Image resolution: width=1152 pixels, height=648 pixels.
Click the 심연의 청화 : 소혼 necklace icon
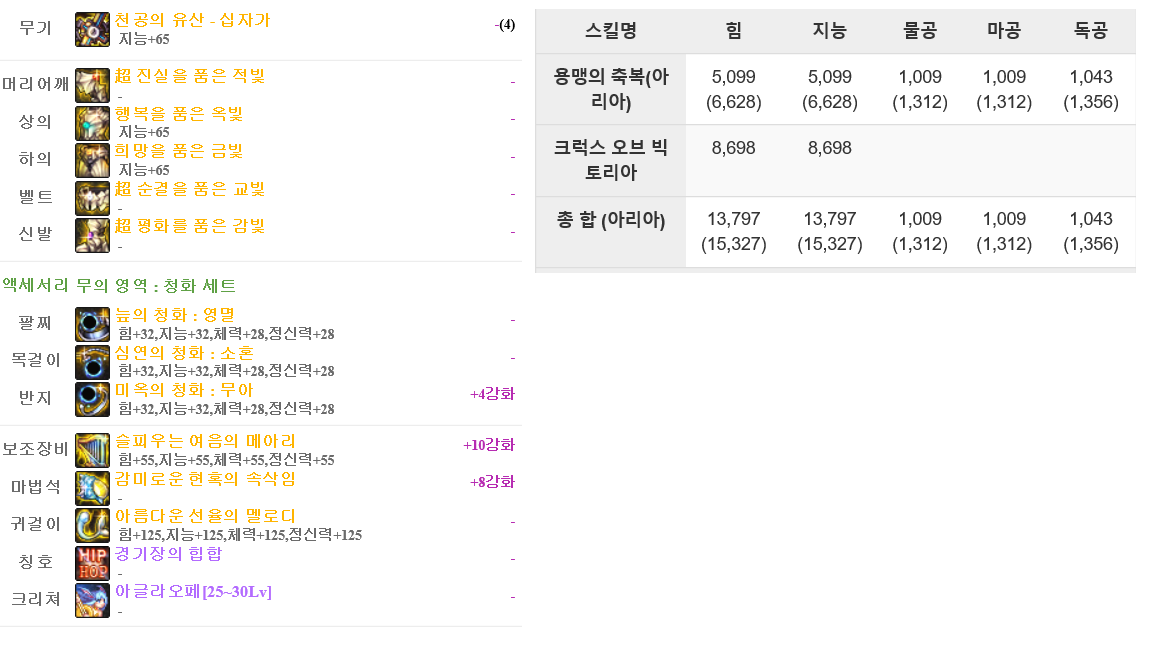click(93, 361)
